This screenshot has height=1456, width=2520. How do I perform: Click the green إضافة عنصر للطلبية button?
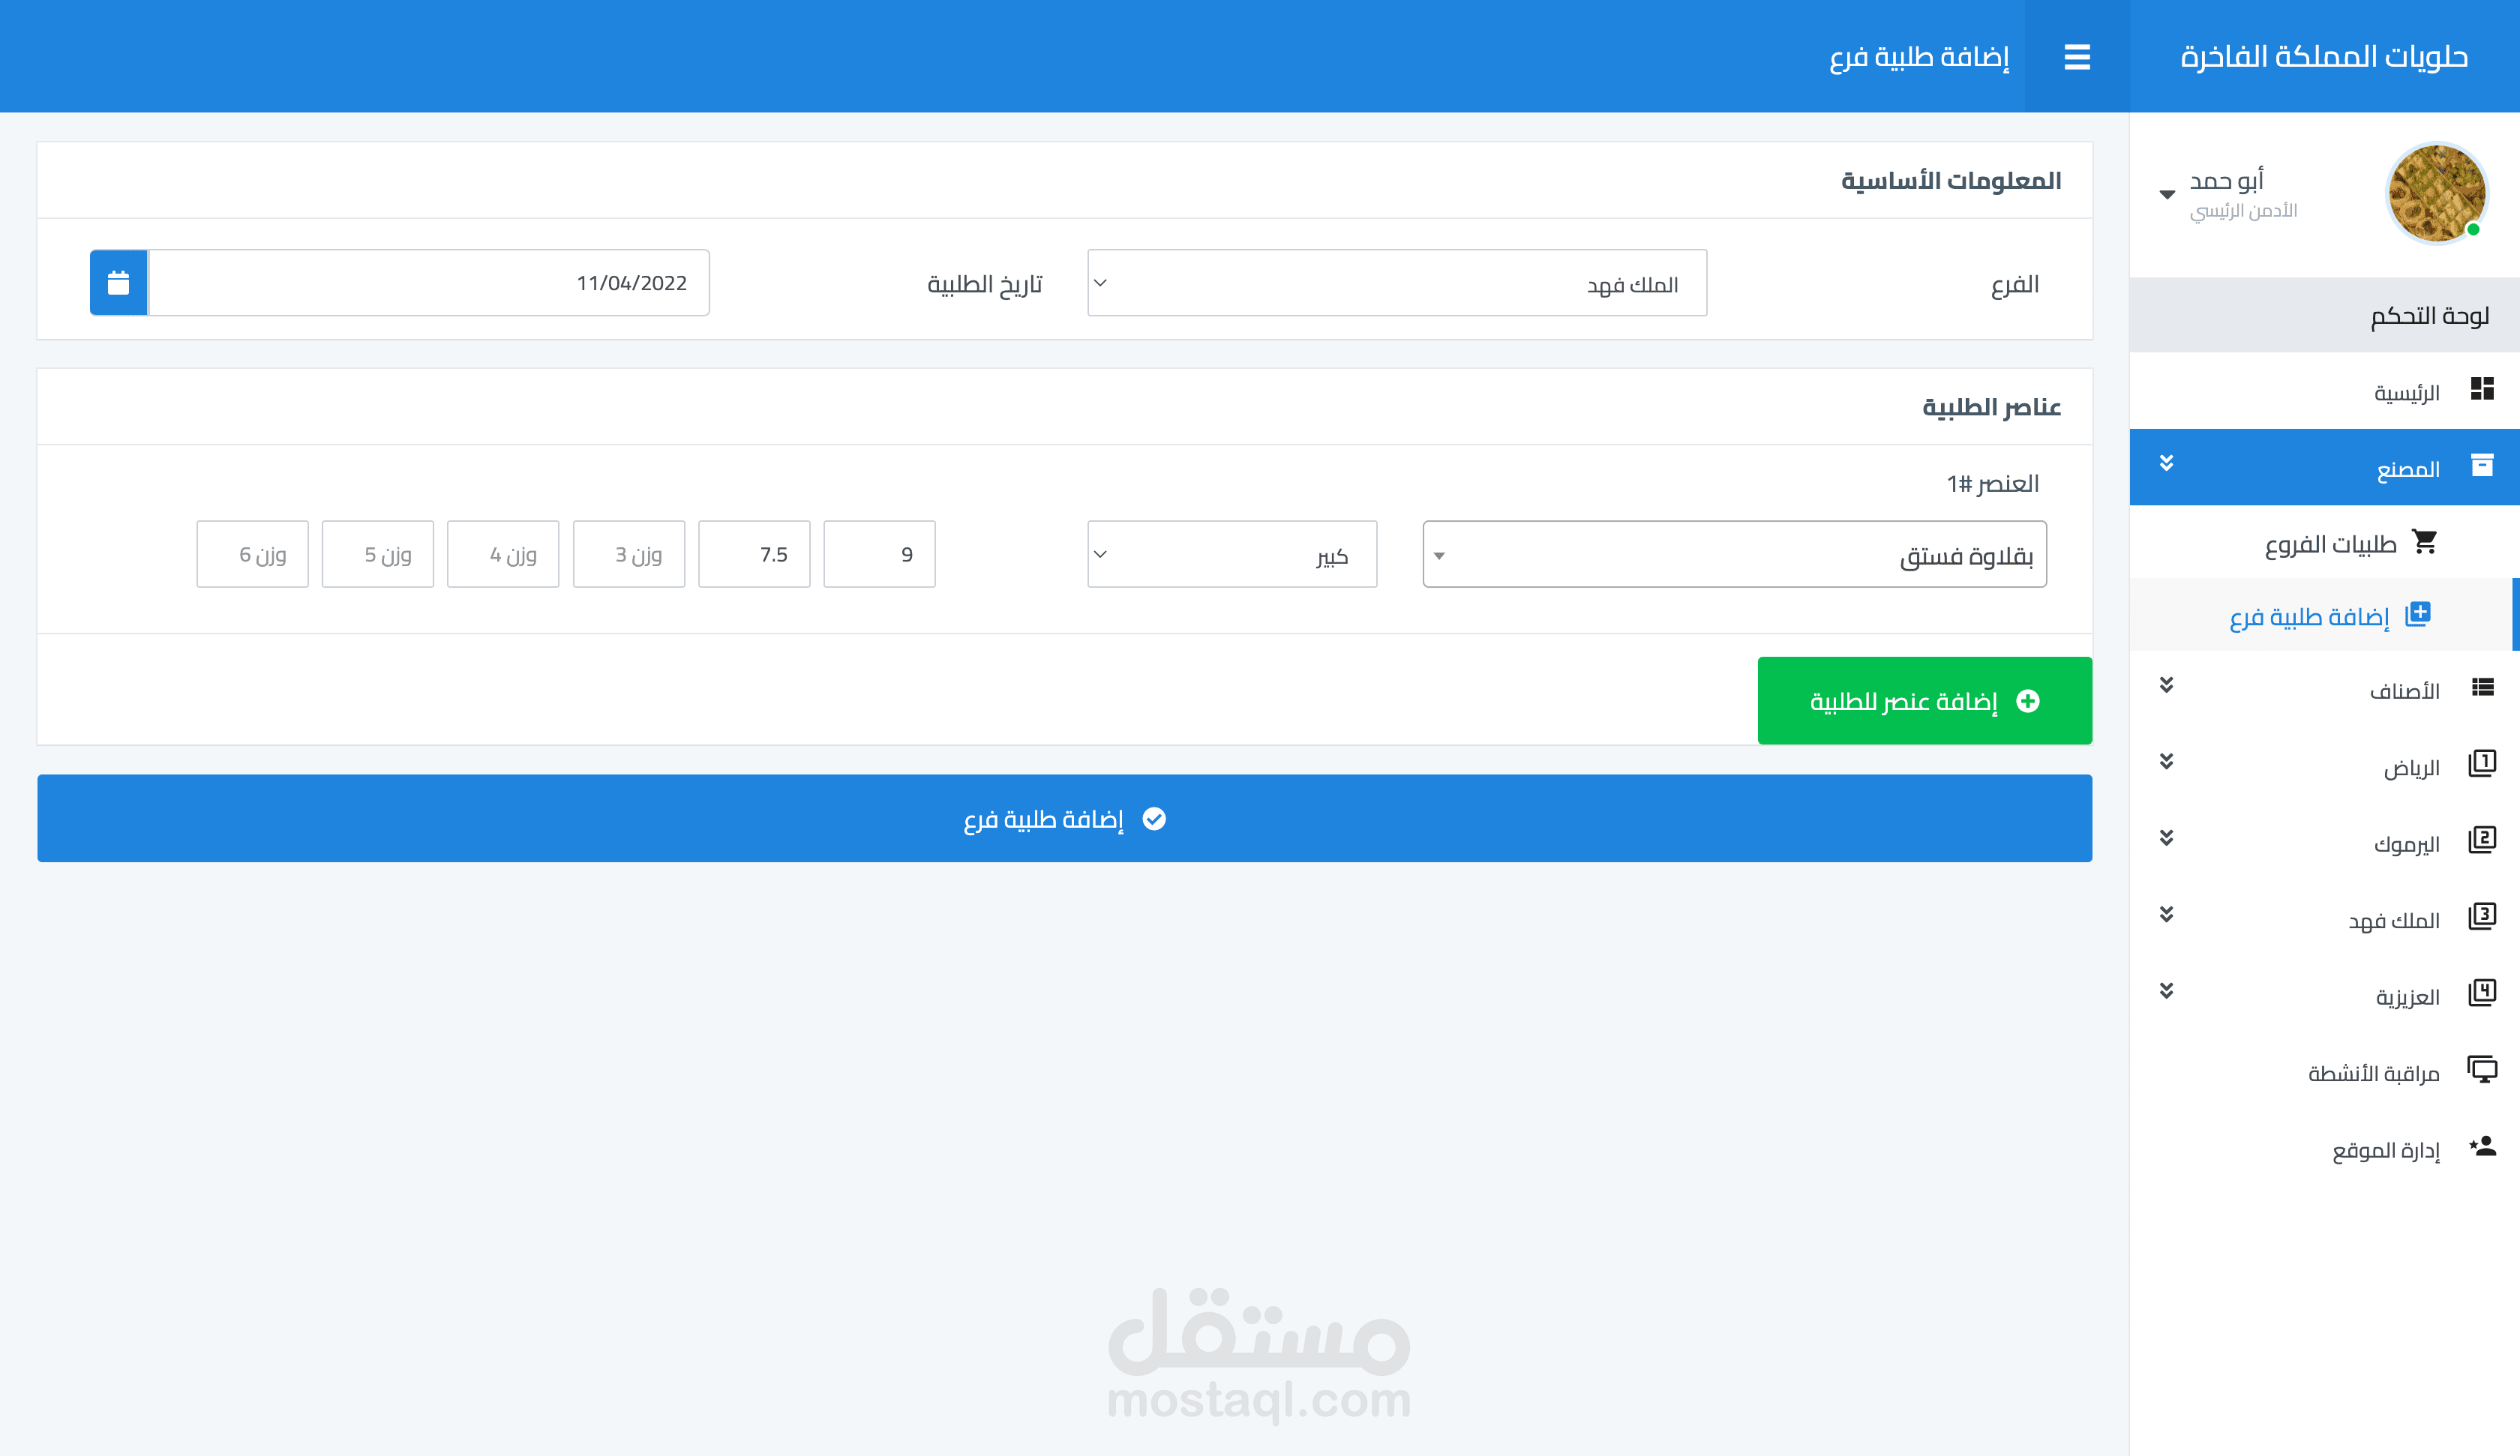[x=1924, y=701]
